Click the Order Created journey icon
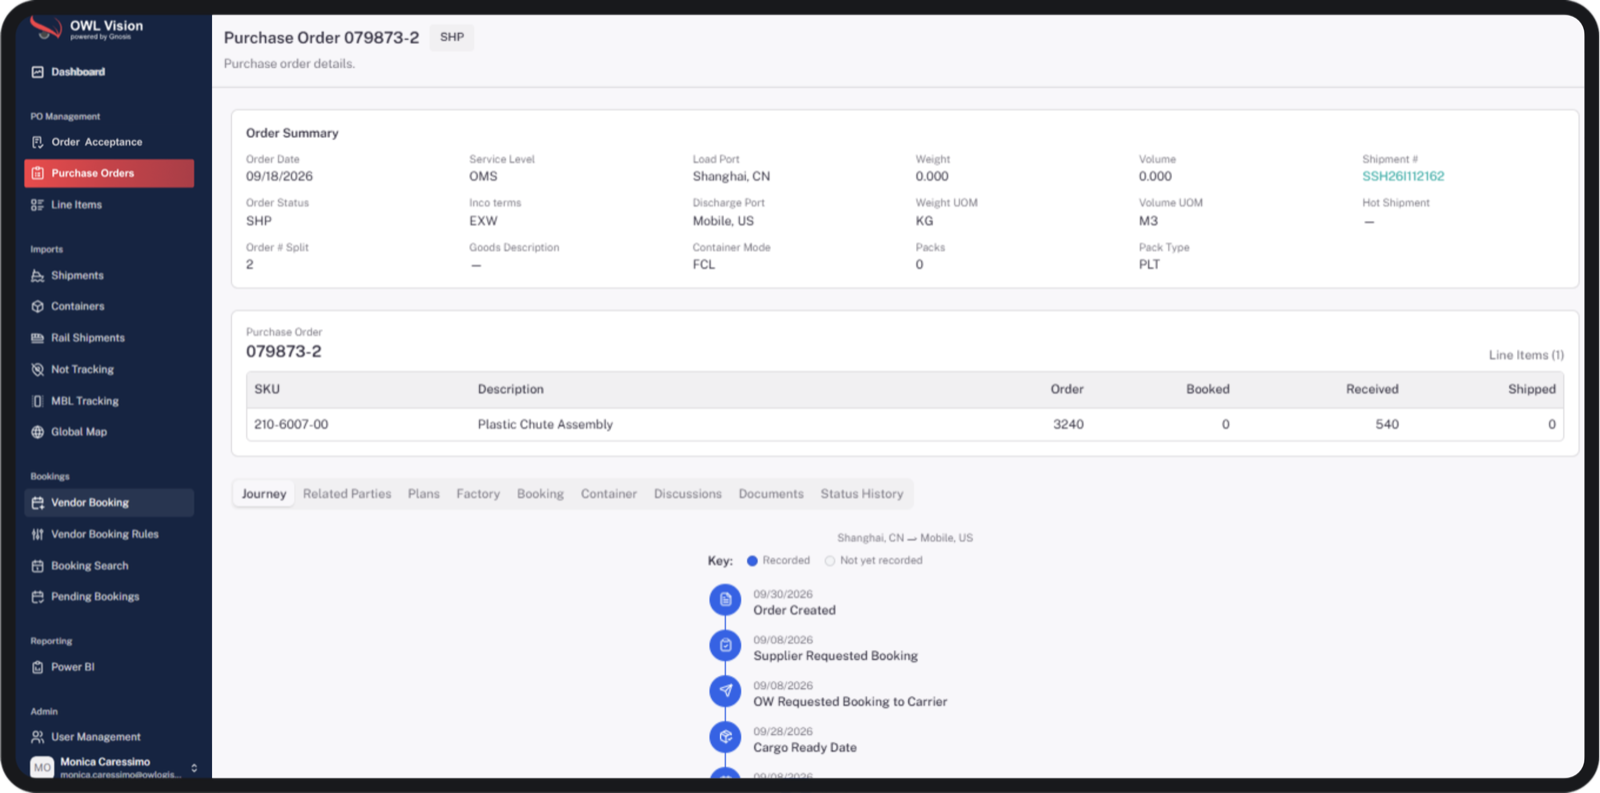This screenshot has width=1600, height=793. (x=725, y=600)
